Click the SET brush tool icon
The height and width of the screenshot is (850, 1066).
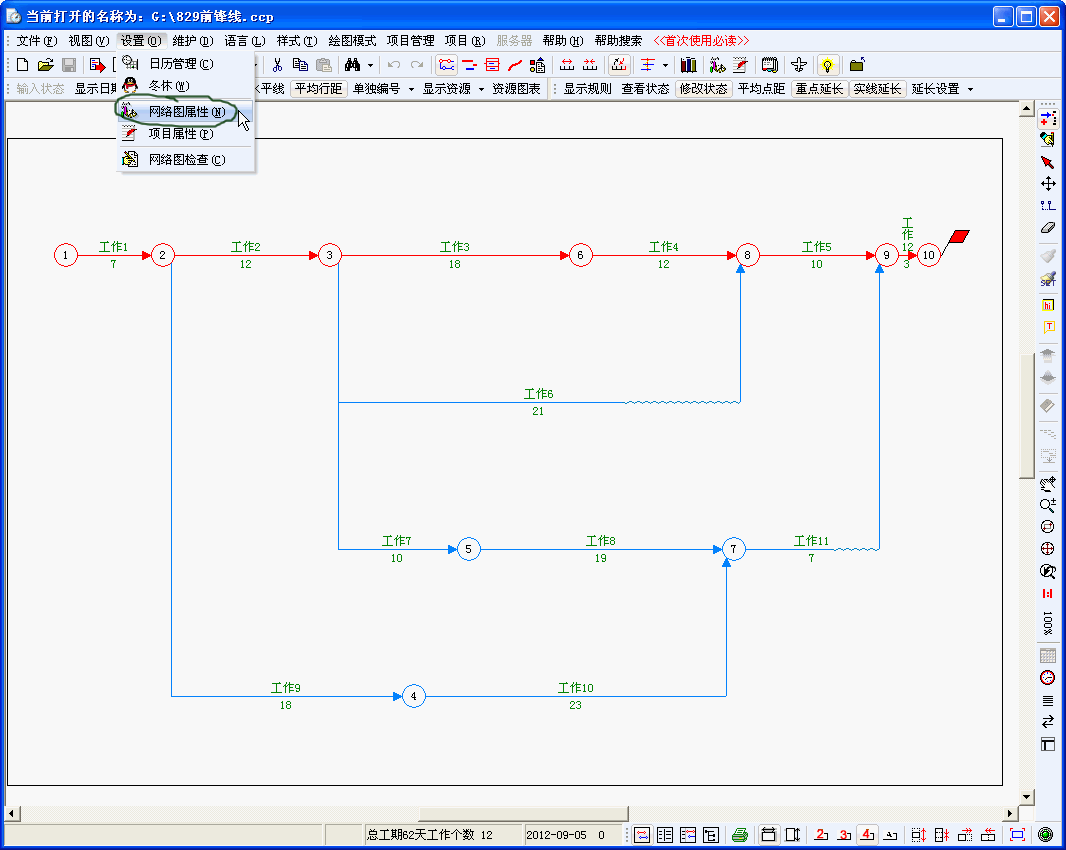(x=1048, y=279)
